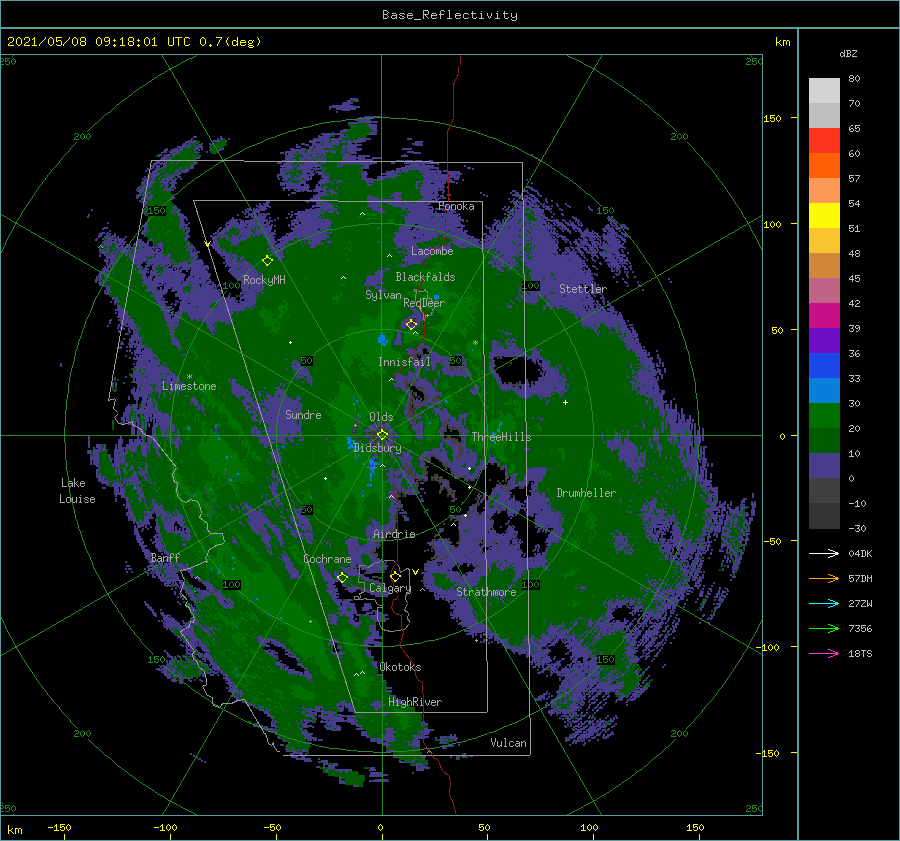
Task: Click the Cochrane label
Action: coord(327,559)
